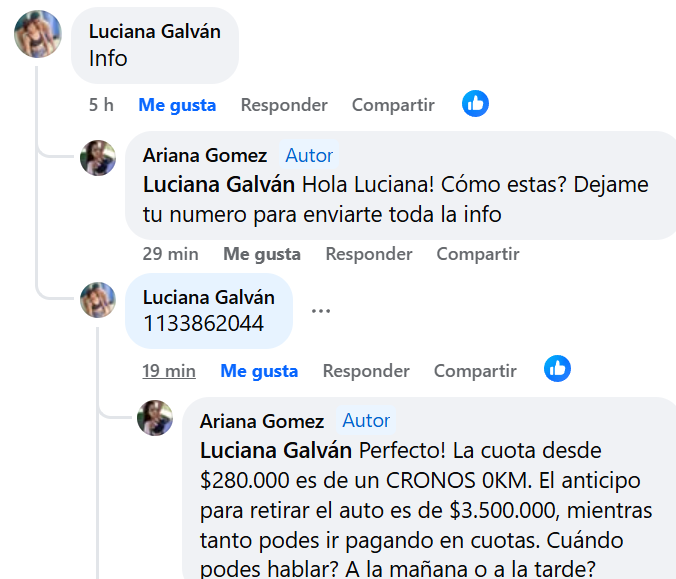Viewport: 676px width, 579px height.
Task: Open Ariana Gomez's avatar on the first reply
Action: pos(98,158)
